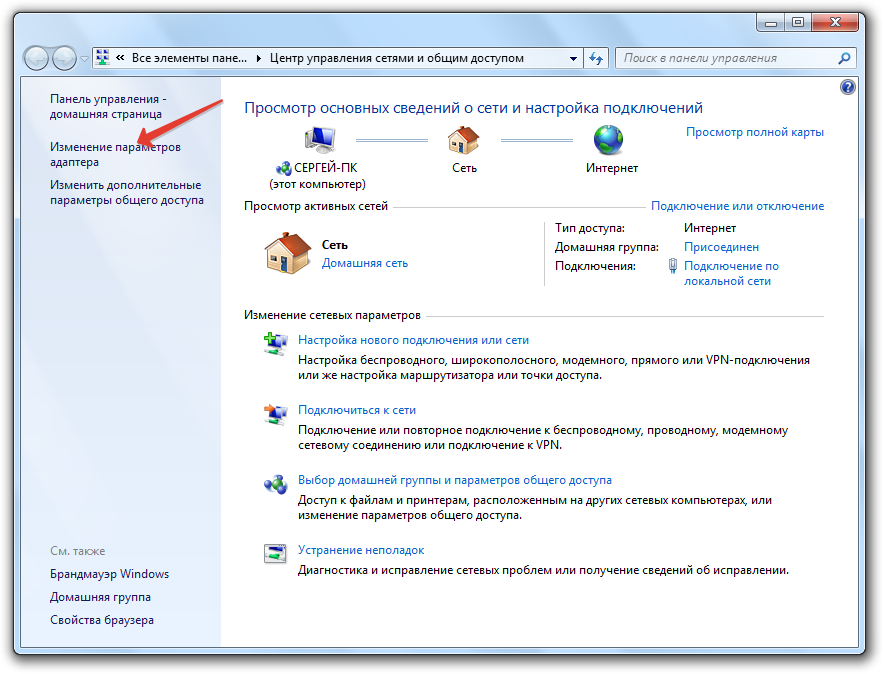Open help via the blue question mark icon

847,87
